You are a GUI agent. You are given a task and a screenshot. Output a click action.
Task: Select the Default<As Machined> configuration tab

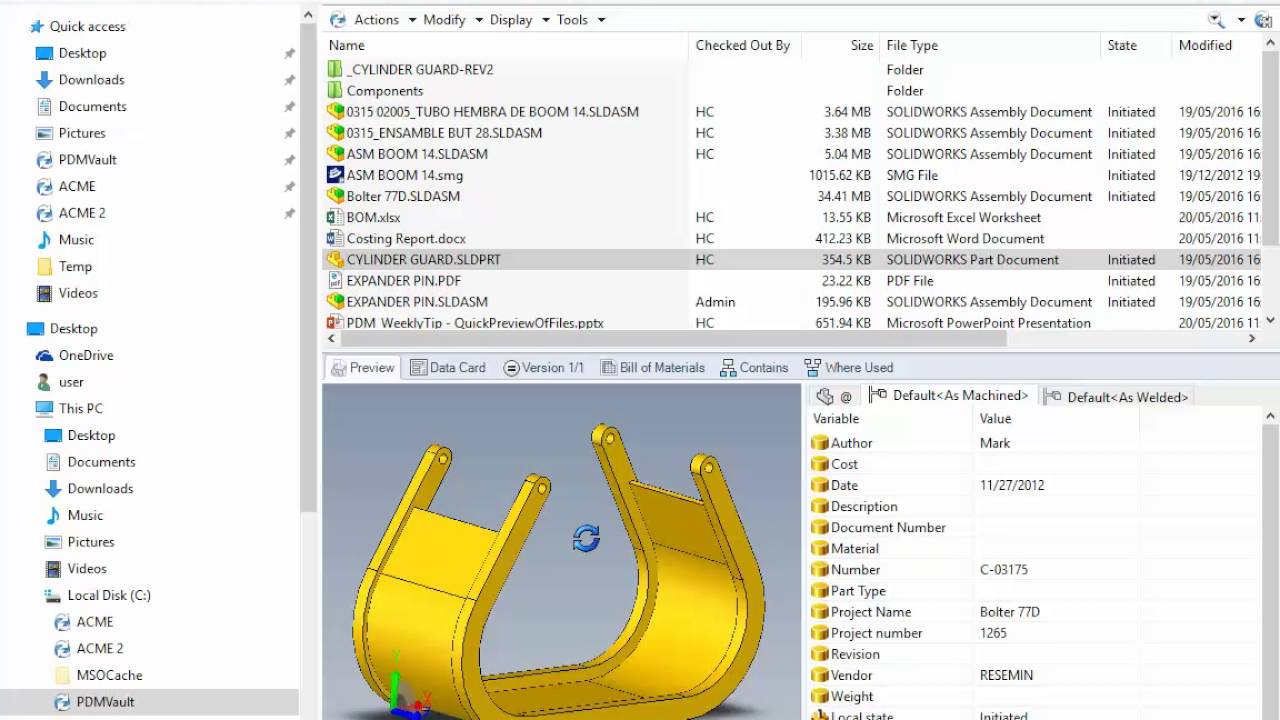point(950,396)
